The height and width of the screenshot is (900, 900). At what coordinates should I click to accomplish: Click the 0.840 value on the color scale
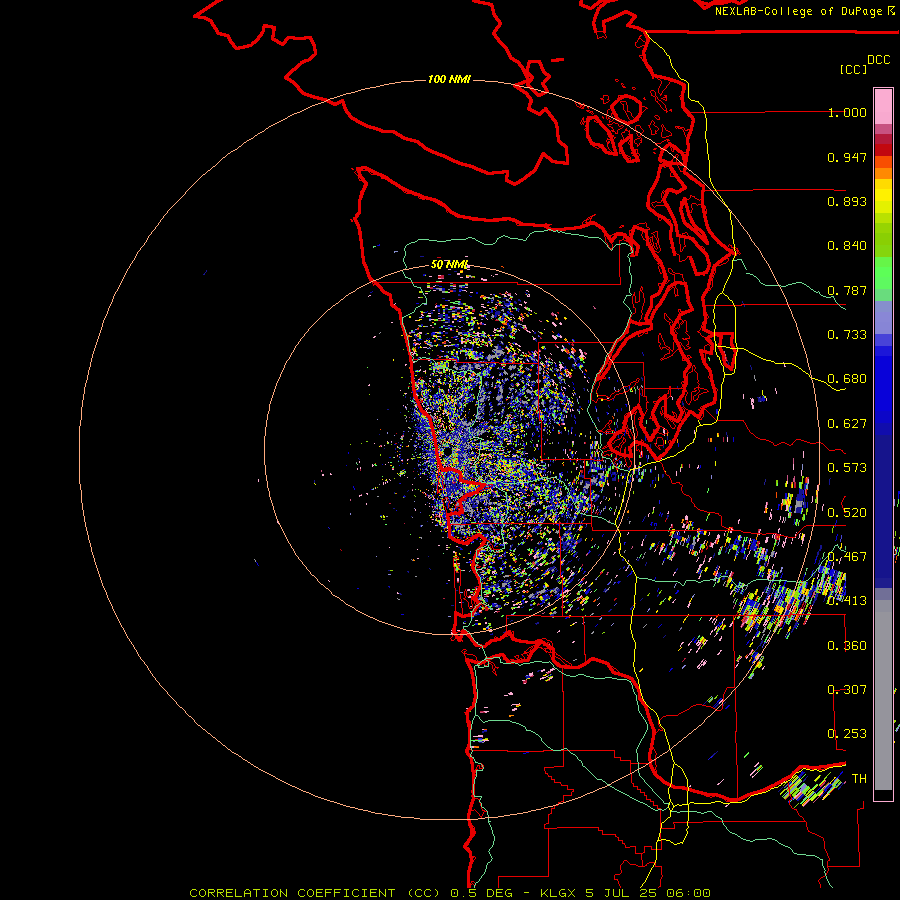coord(847,246)
